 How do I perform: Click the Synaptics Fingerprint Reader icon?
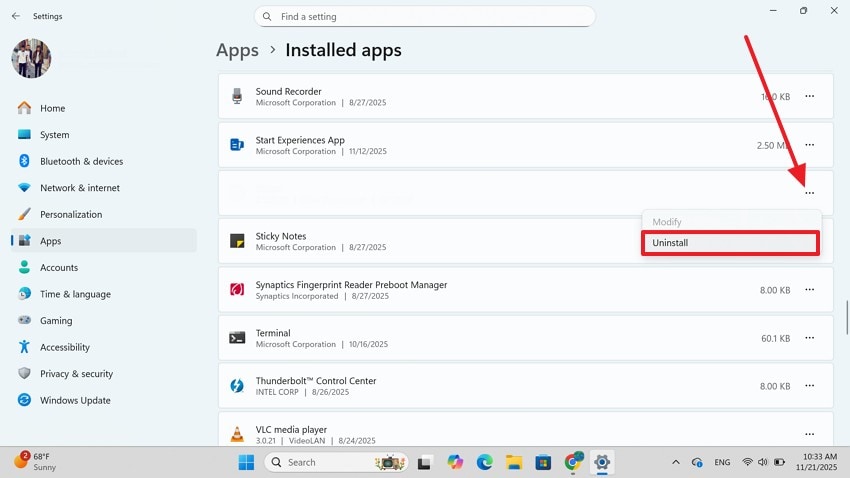tap(237, 289)
